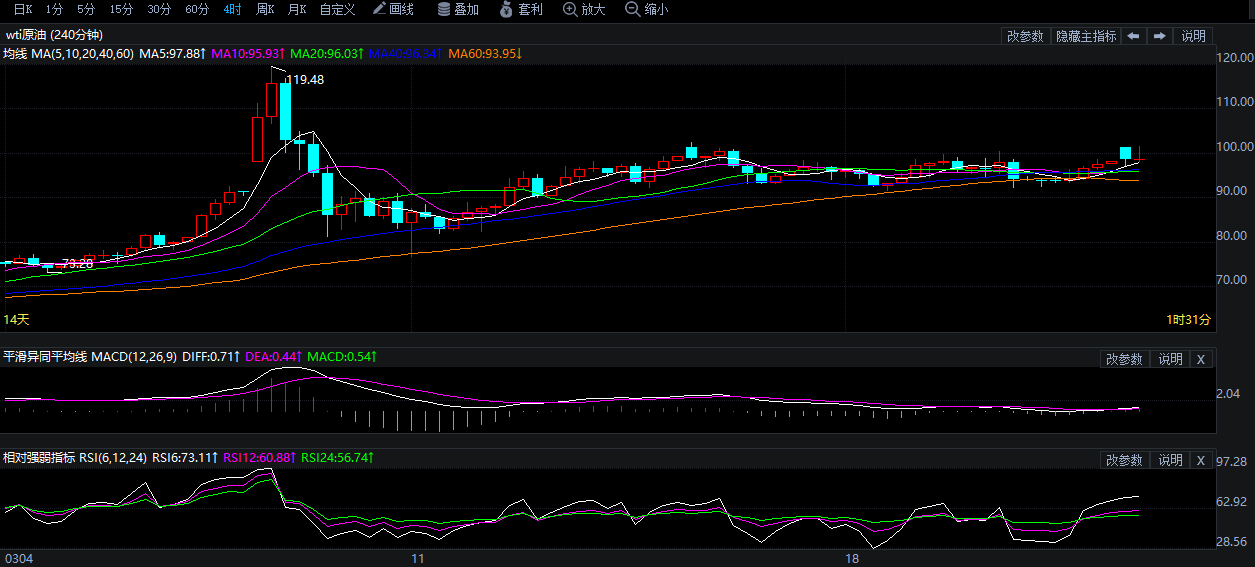Hide main indicator via 隐藏主指标

pos(1086,36)
